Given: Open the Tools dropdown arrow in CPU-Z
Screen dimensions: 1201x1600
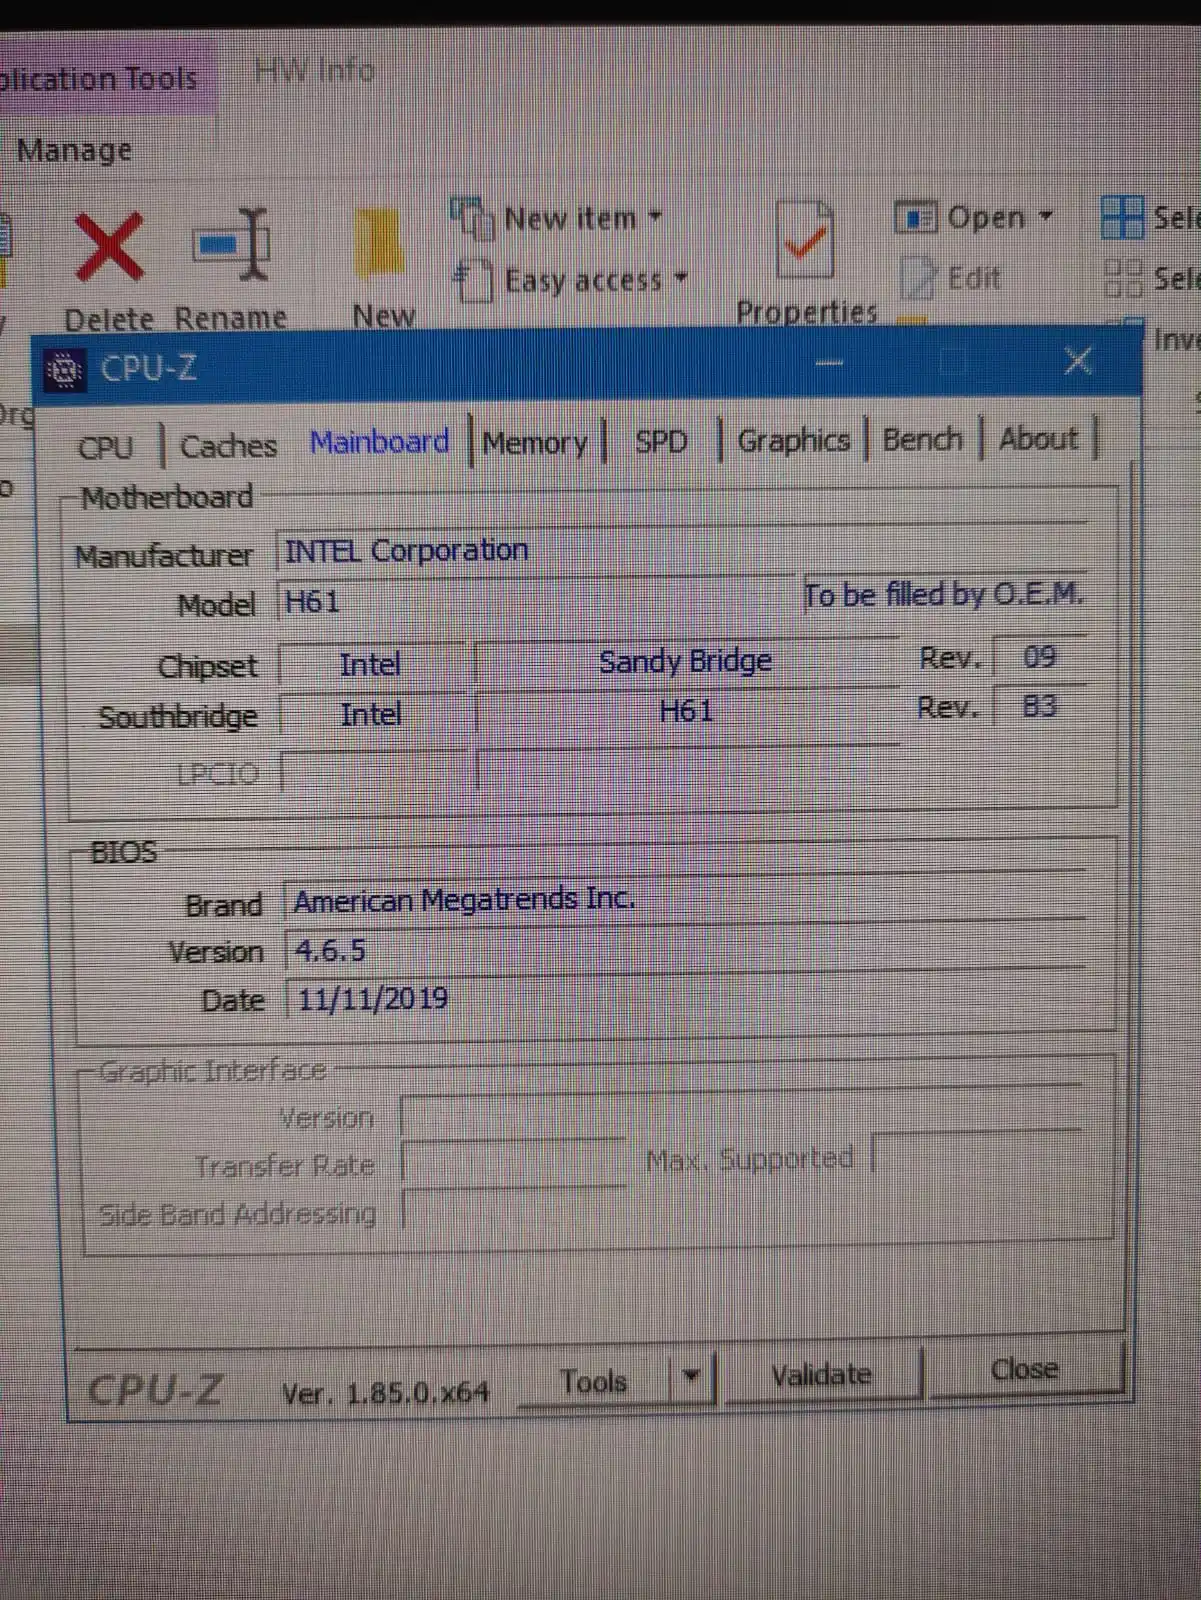Looking at the screenshot, I should coord(691,1376).
